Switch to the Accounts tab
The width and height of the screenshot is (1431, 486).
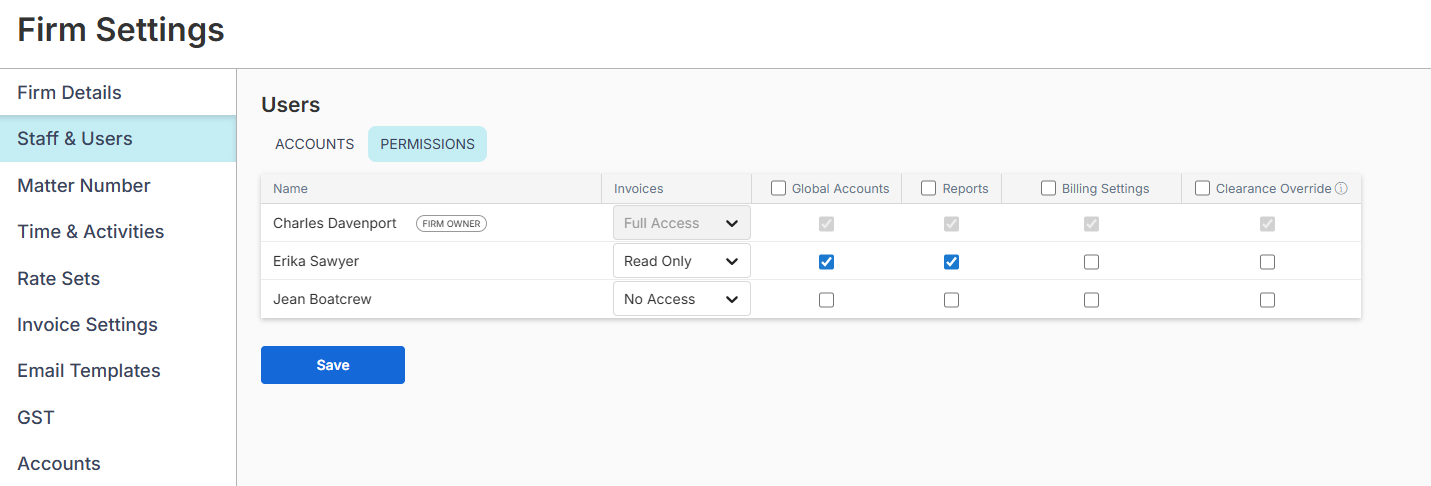point(314,144)
